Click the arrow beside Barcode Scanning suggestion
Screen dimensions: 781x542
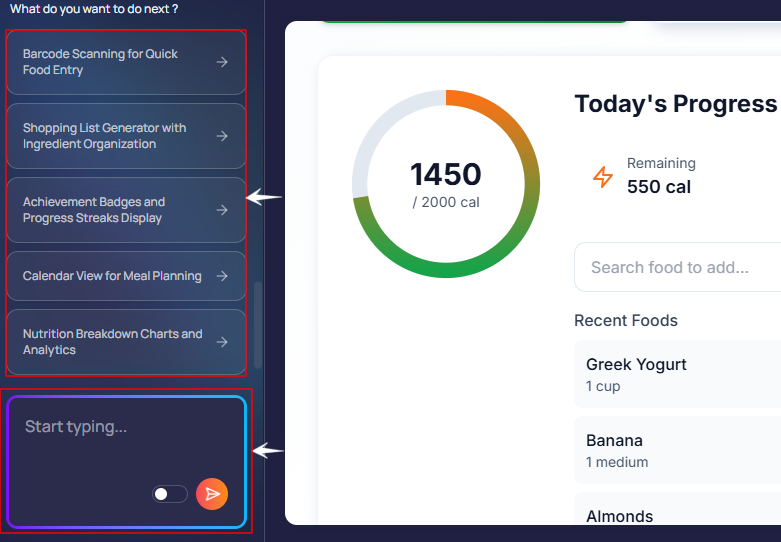pyautogui.click(x=222, y=62)
